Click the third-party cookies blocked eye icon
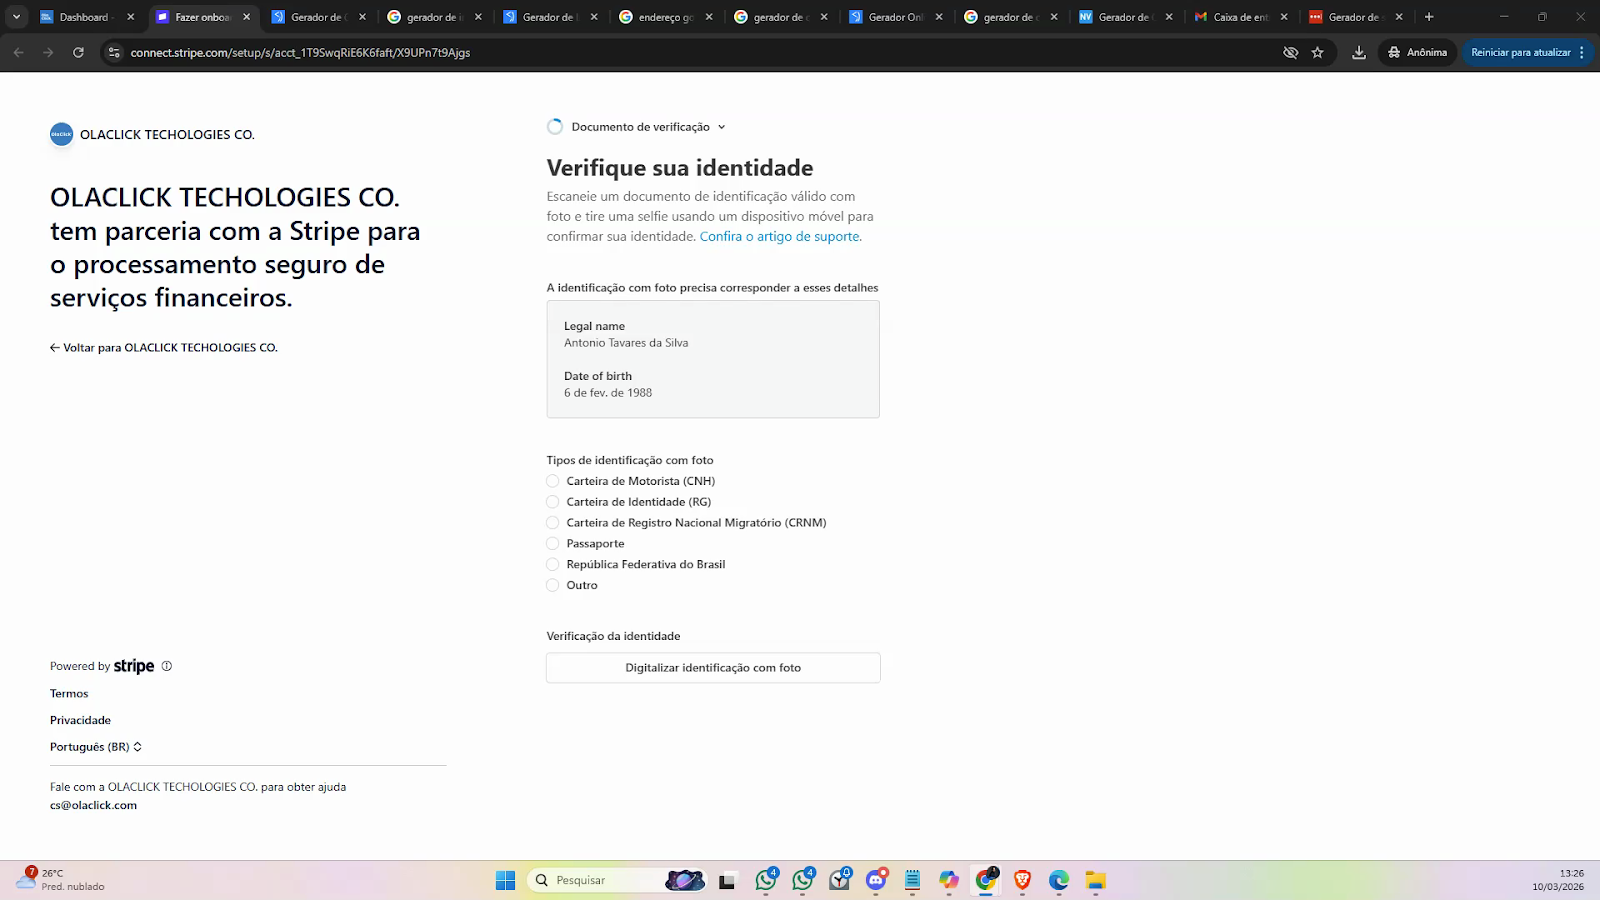Image resolution: width=1600 pixels, height=900 pixels. (1290, 52)
